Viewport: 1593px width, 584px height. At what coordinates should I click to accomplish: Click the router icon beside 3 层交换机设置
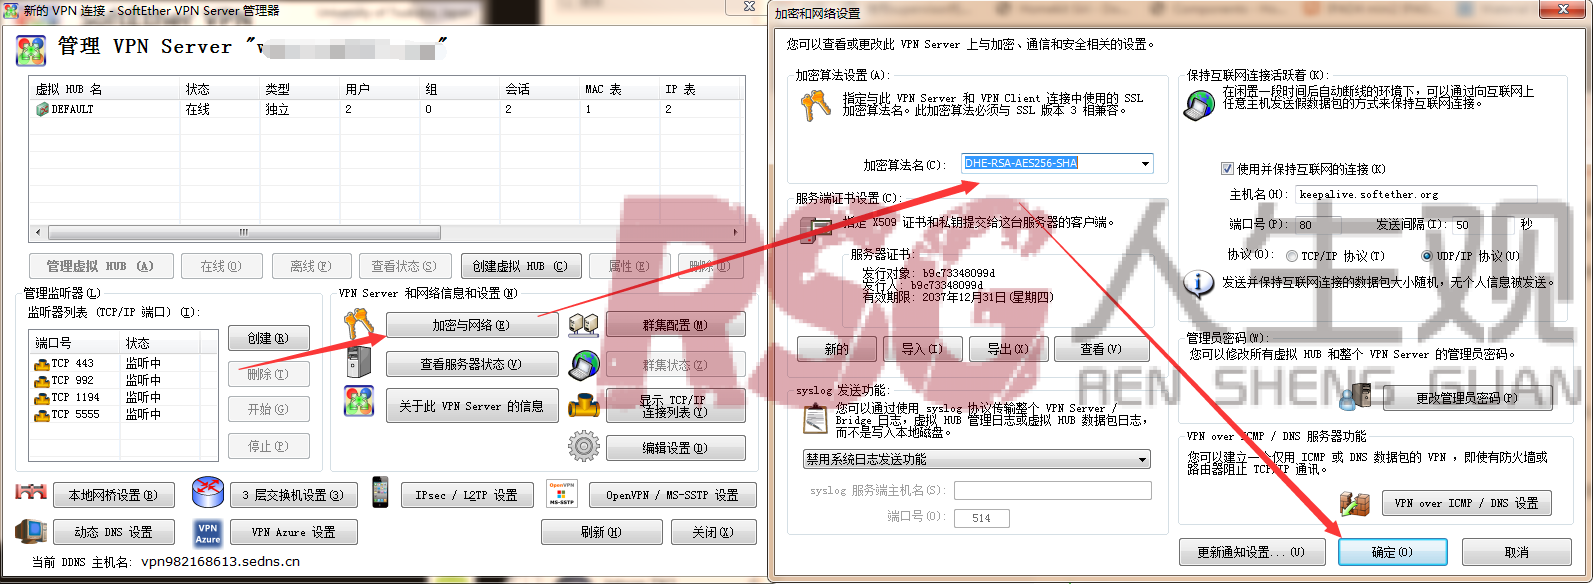208,492
